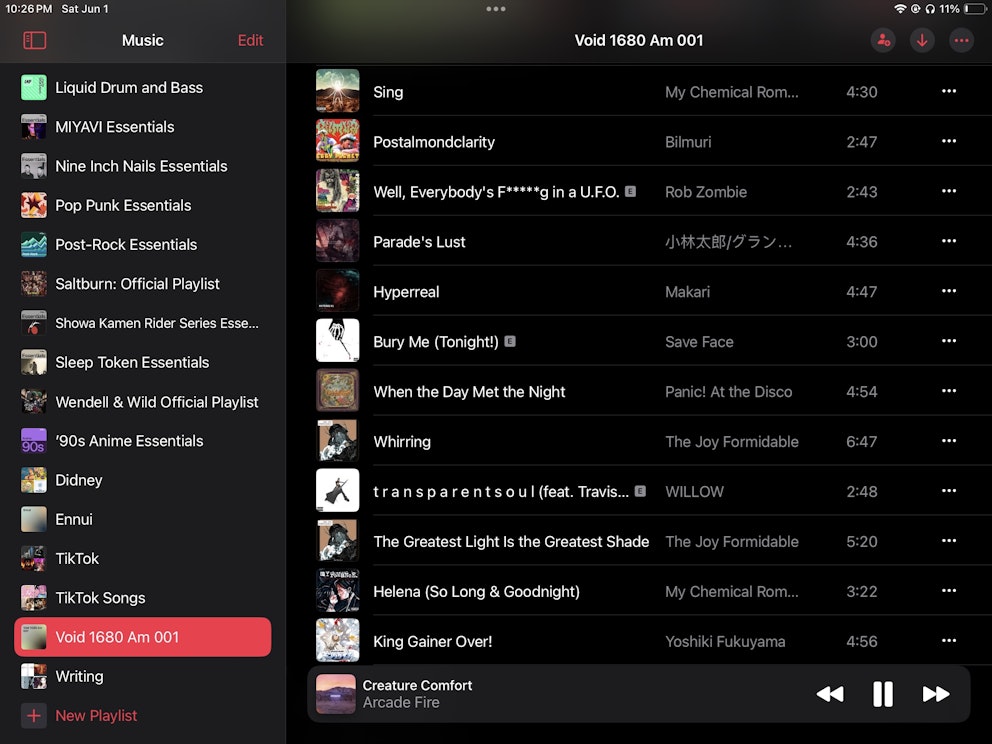Tap the Wi-Fi icon in status bar
This screenshot has width=992, height=744.
(x=900, y=9)
